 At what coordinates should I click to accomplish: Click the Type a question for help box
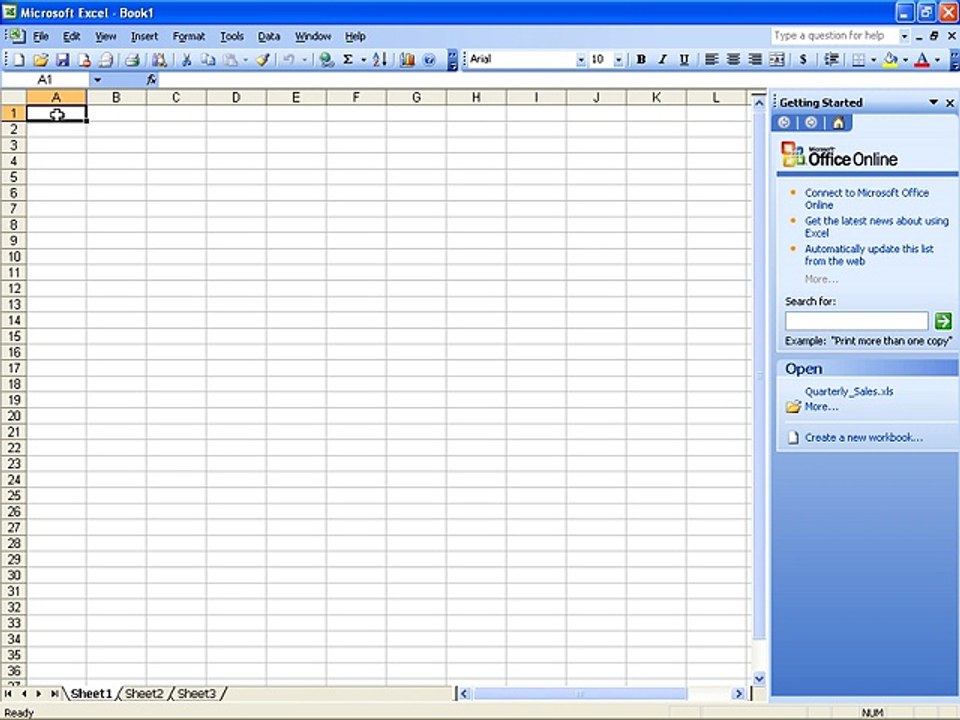tap(834, 36)
